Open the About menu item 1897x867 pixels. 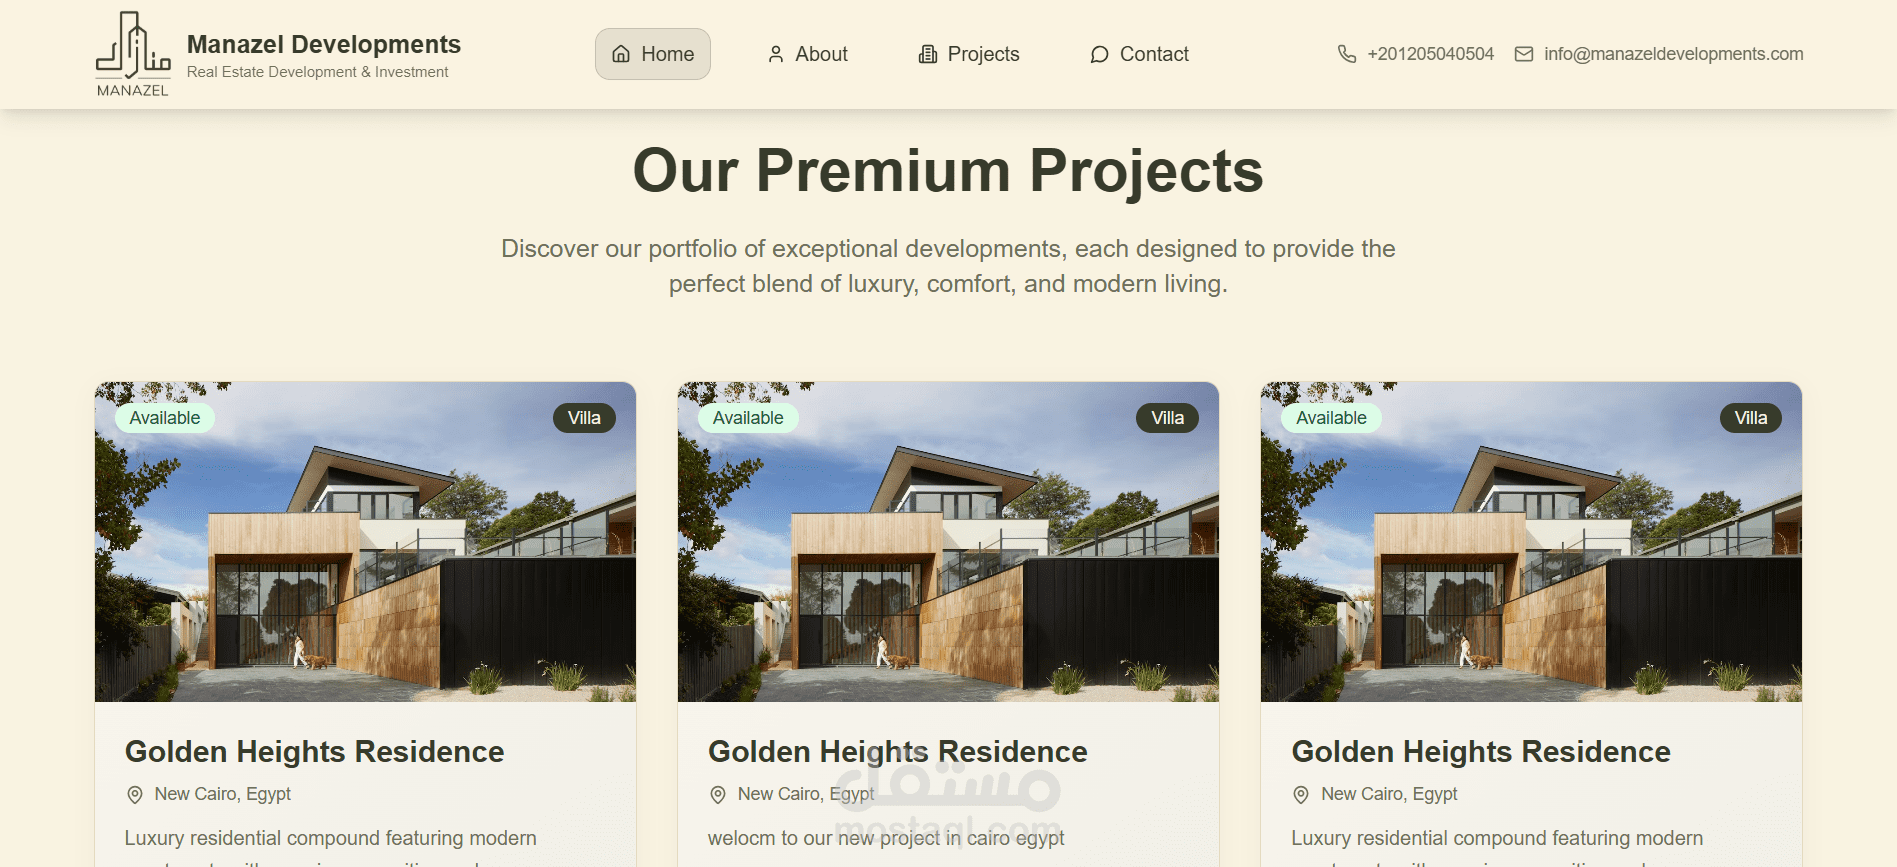coord(807,54)
